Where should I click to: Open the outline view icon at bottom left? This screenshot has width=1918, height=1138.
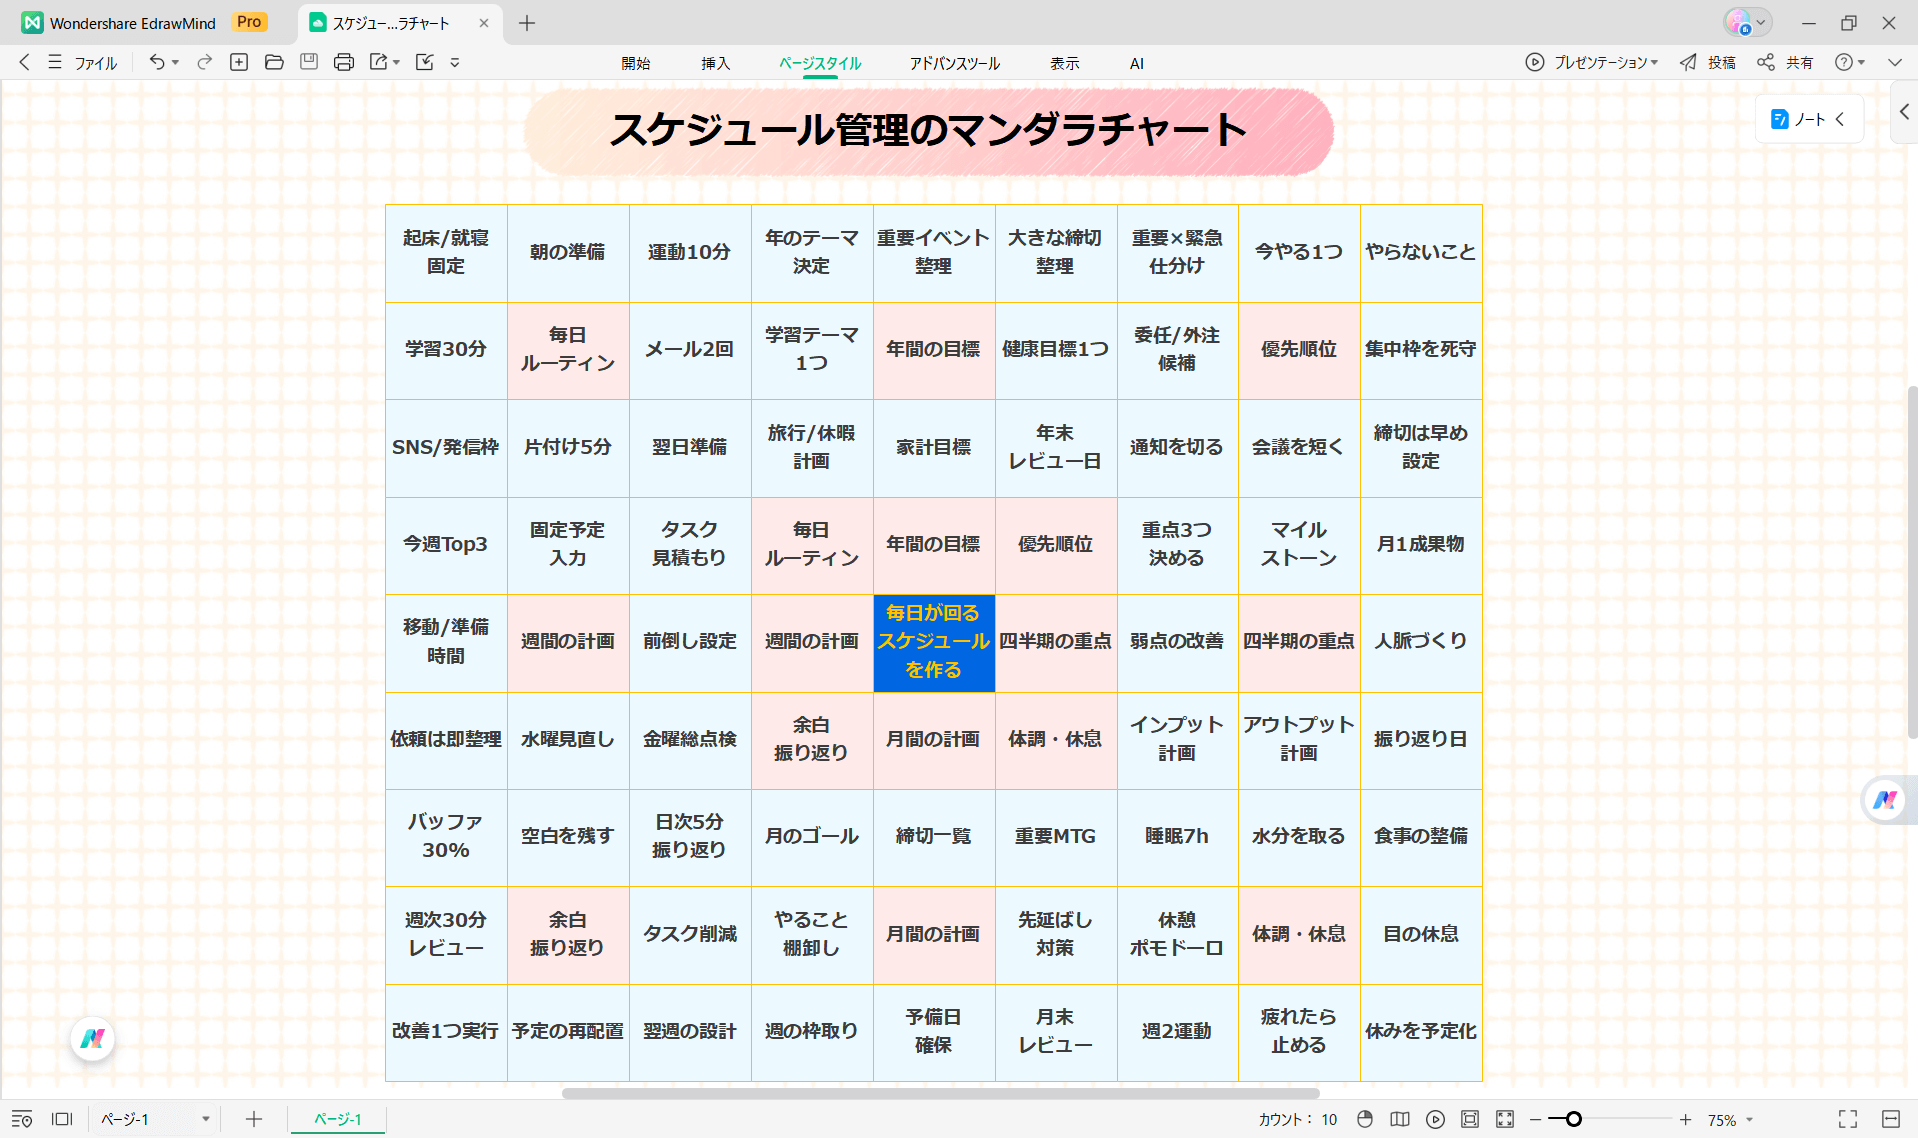tap(22, 1119)
